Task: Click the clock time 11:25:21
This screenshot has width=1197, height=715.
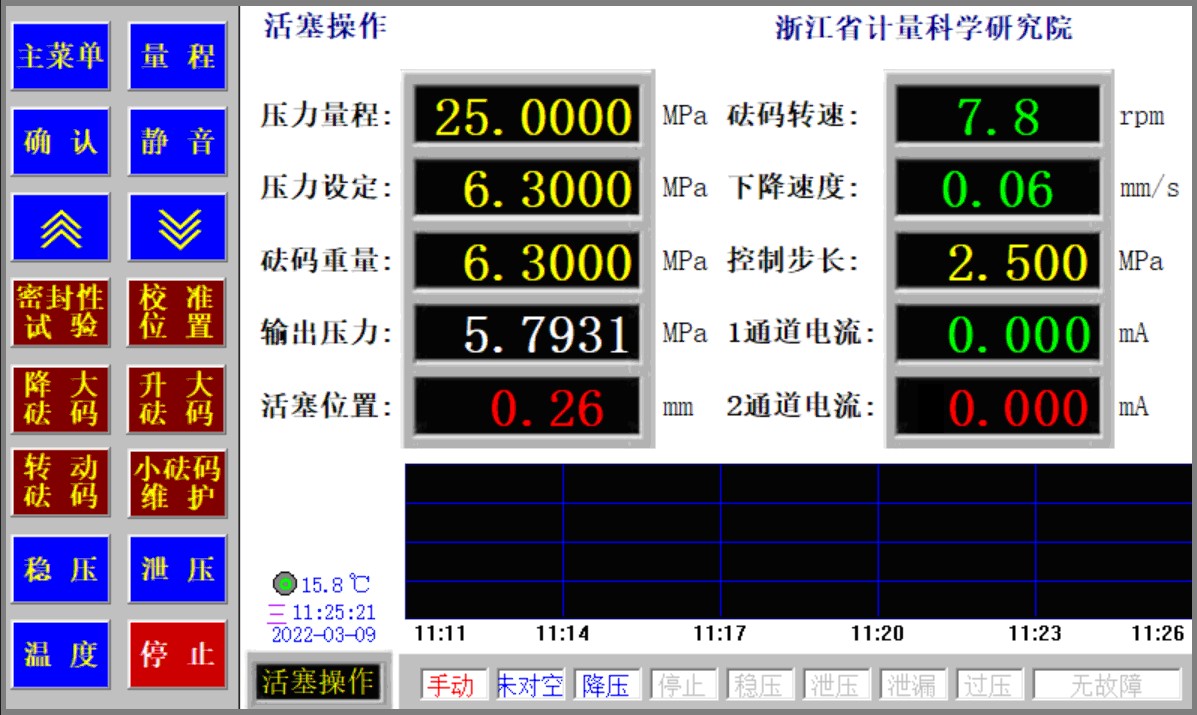Action: point(334,612)
